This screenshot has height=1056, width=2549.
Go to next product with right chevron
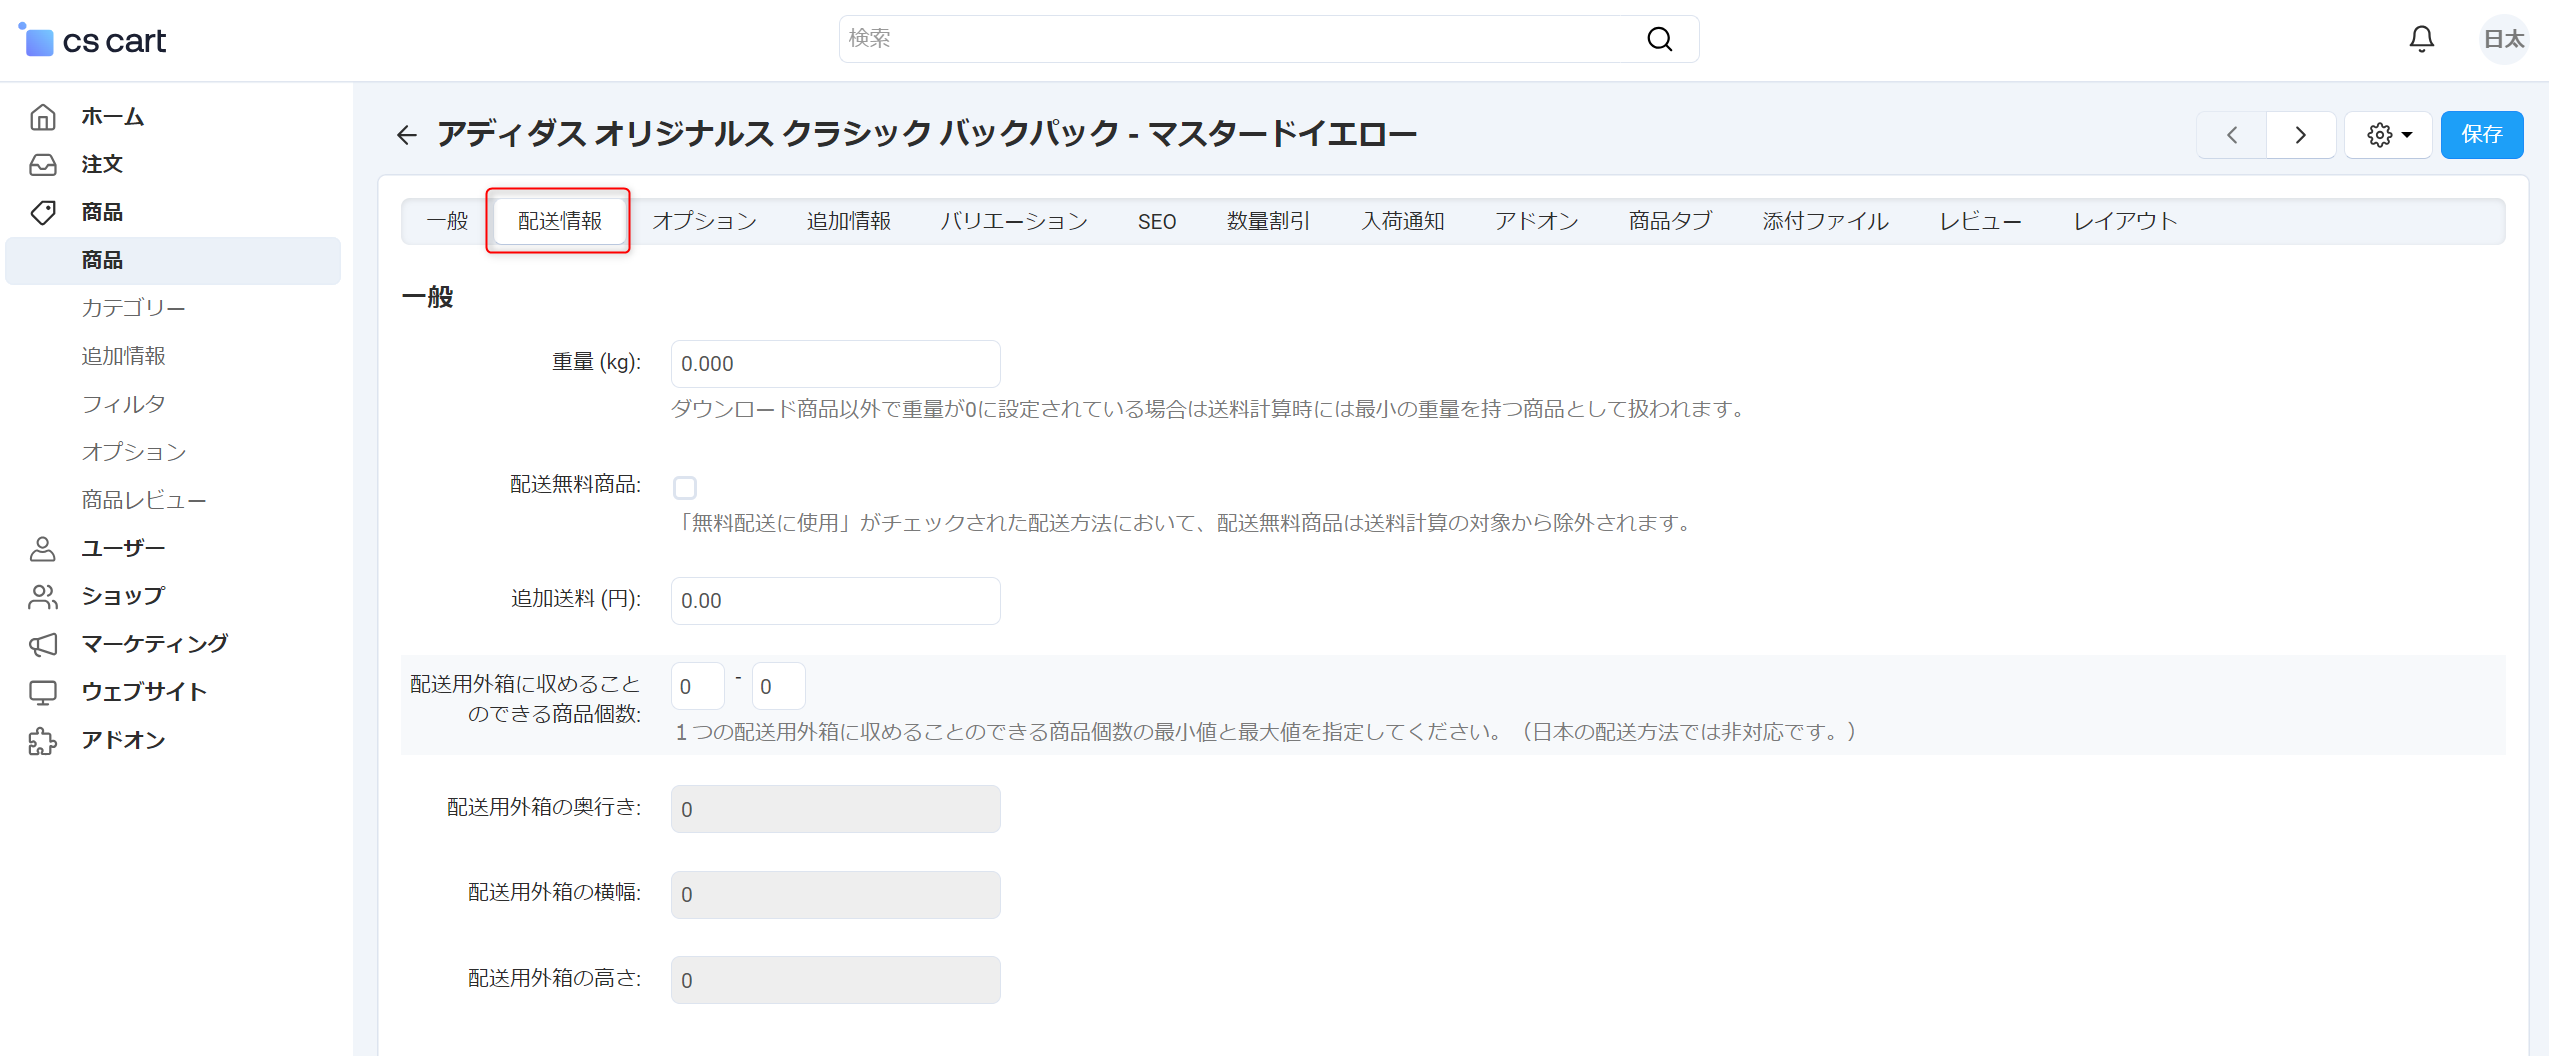2300,135
